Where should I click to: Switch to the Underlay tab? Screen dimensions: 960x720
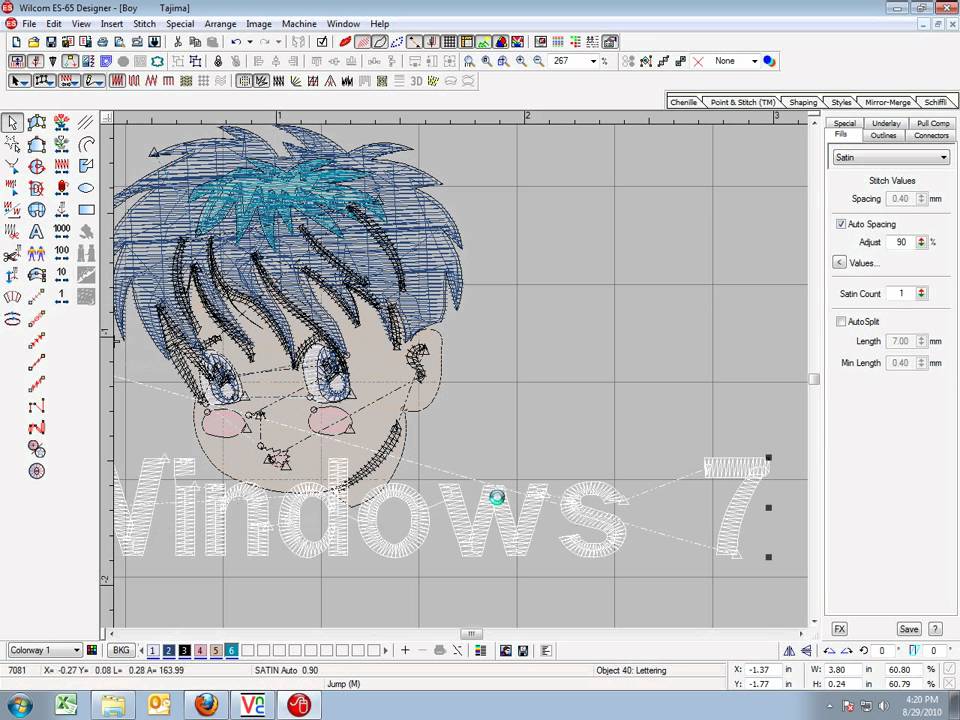tap(886, 123)
